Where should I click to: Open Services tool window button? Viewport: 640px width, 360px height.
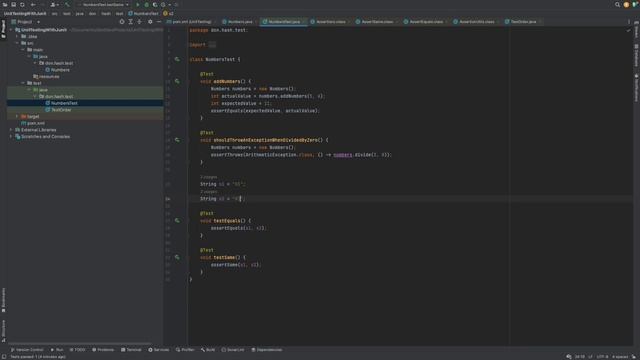[x=159, y=350]
